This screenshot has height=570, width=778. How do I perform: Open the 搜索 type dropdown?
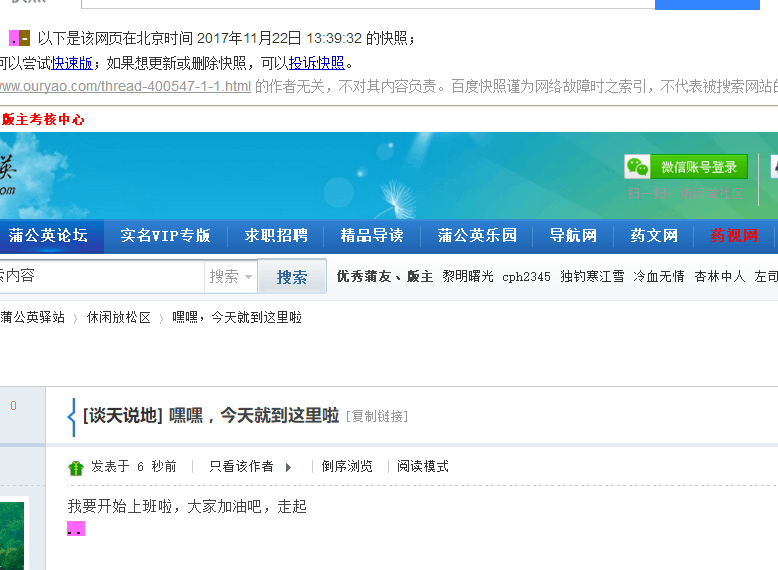[231, 276]
